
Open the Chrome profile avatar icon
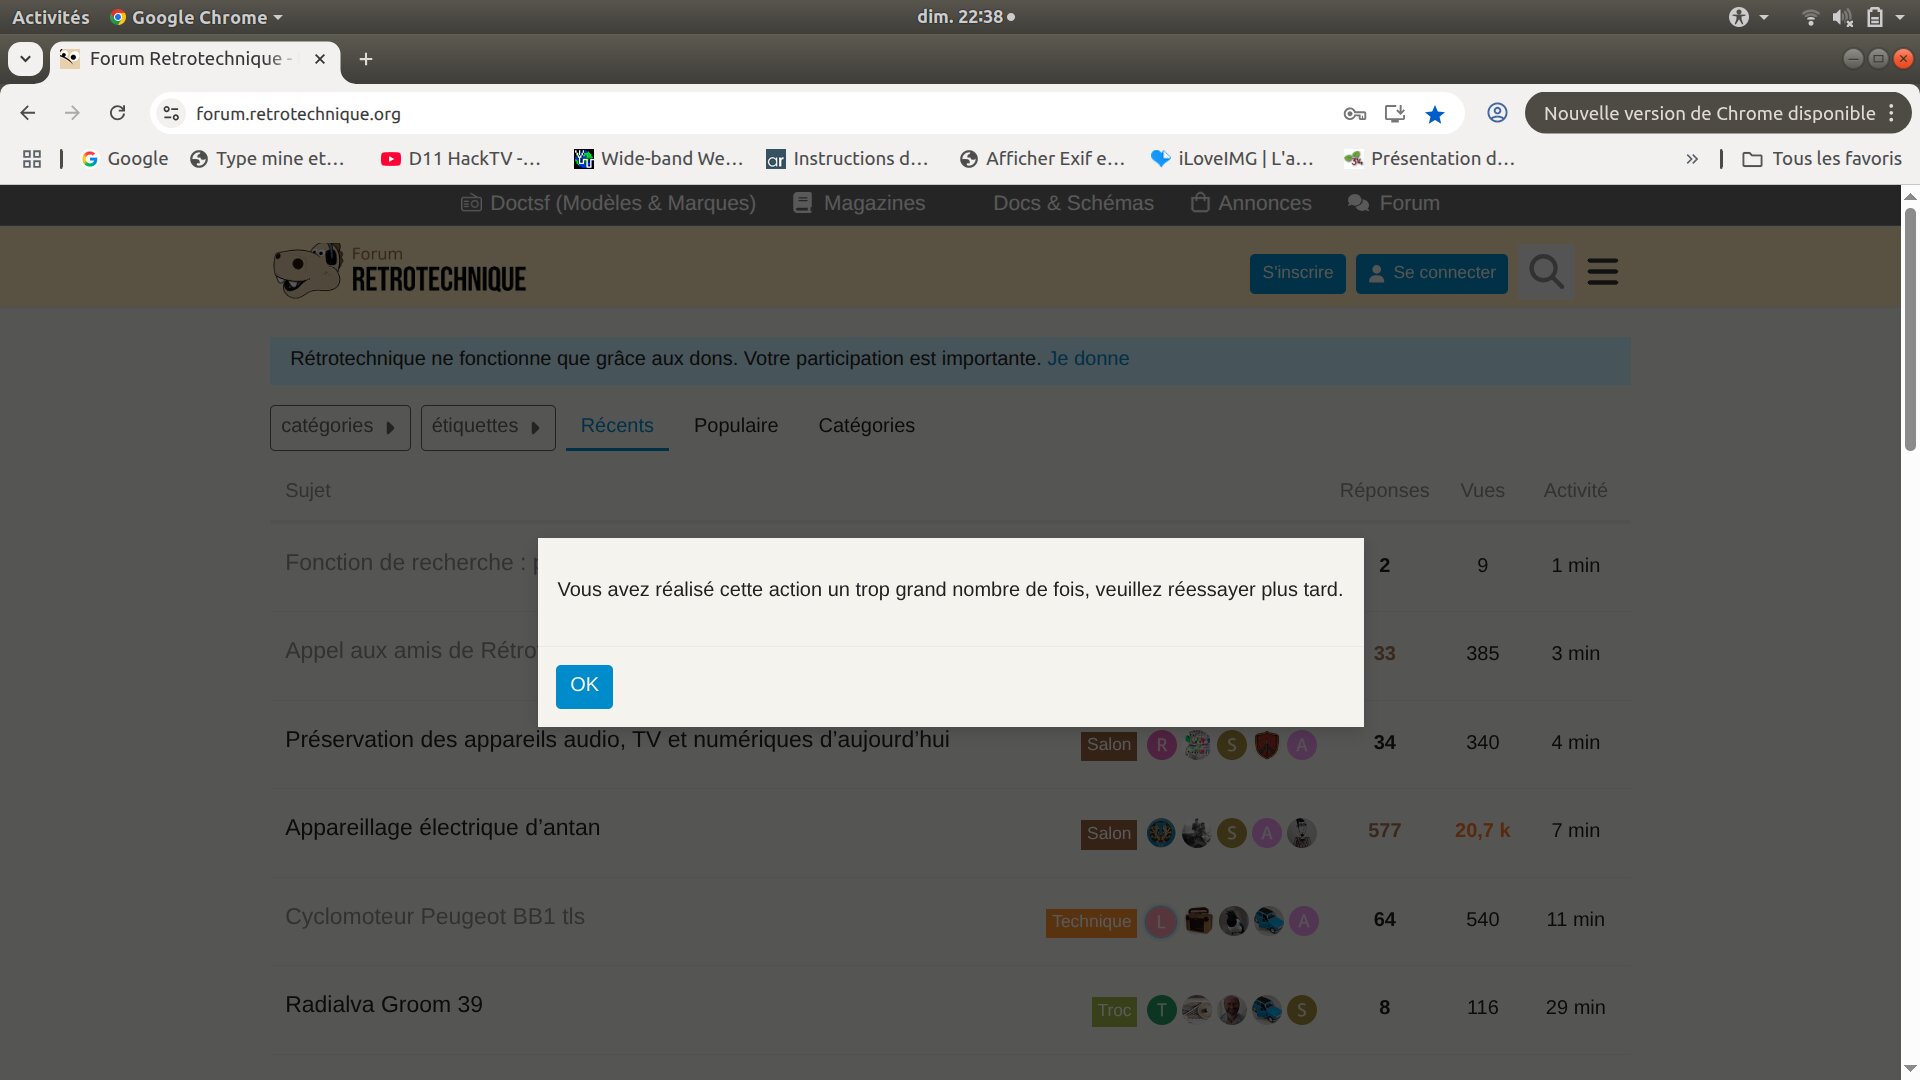(1497, 113)
